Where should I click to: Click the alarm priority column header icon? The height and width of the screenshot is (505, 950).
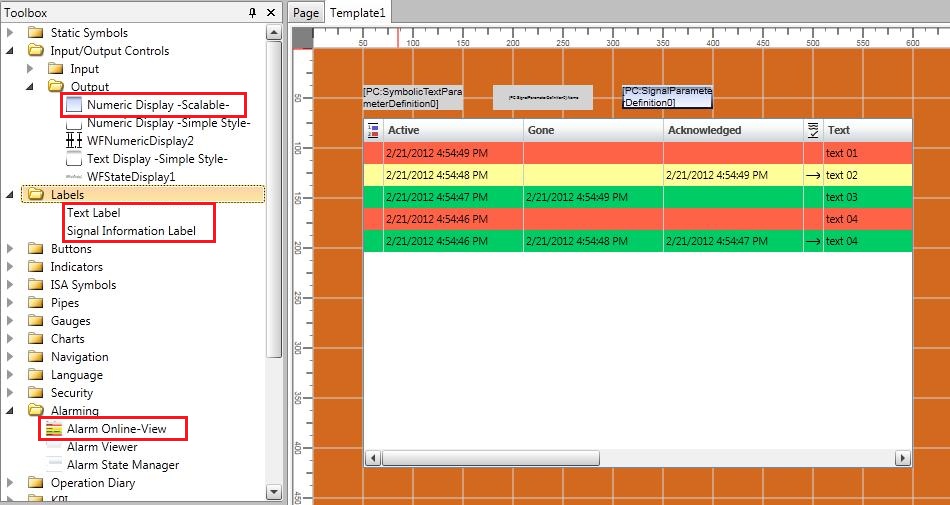pyautogui.click(x=373, y=130)
